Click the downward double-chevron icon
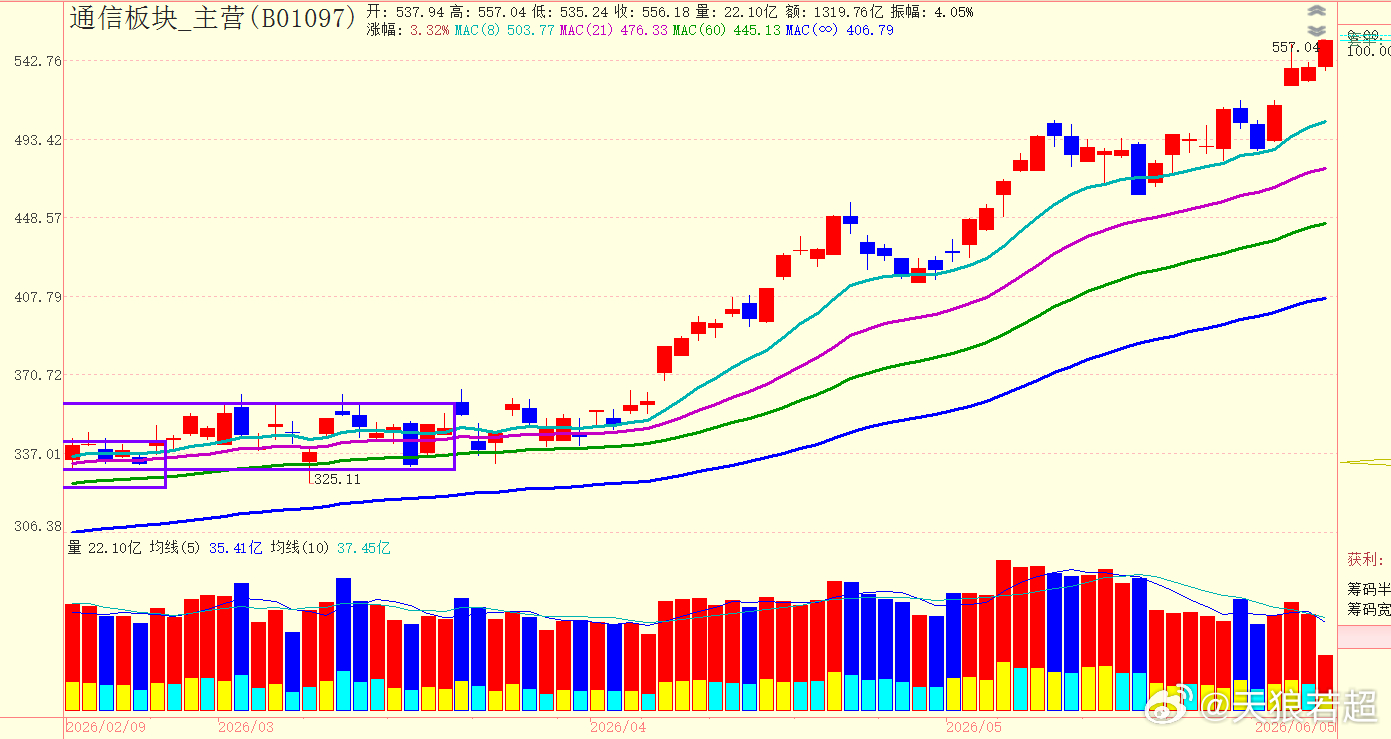 point(1317,31)
